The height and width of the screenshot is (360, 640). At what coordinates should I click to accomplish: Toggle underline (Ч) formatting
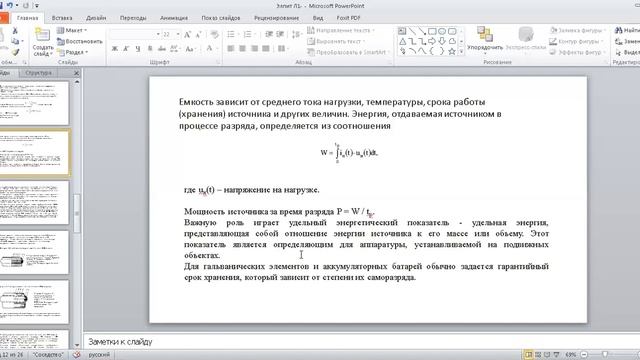pos(138,49)
